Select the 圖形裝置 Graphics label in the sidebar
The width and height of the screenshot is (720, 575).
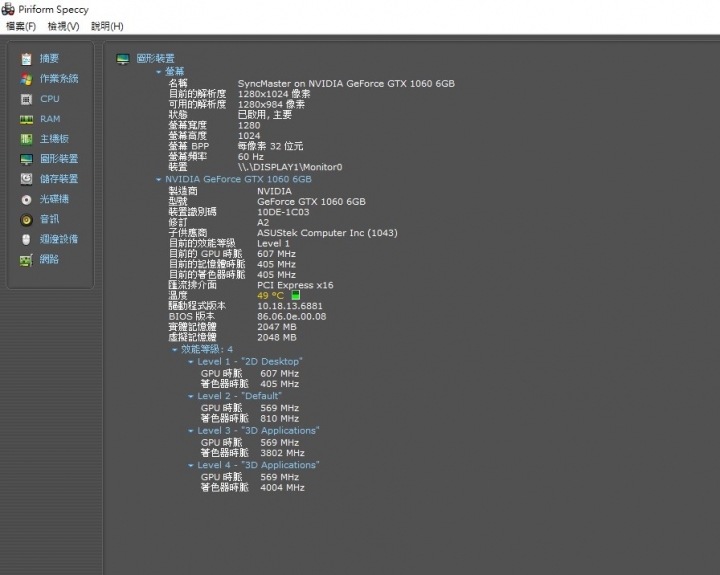(59, 159)
